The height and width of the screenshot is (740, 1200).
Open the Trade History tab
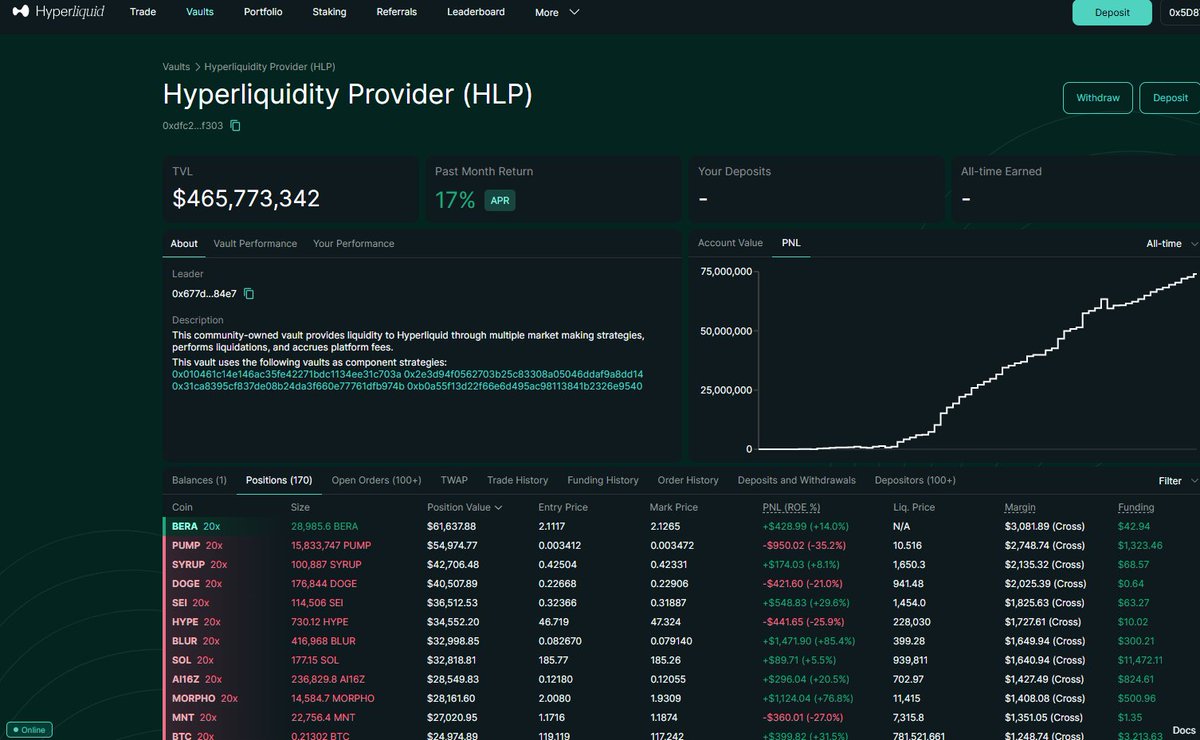coord(517,480)
